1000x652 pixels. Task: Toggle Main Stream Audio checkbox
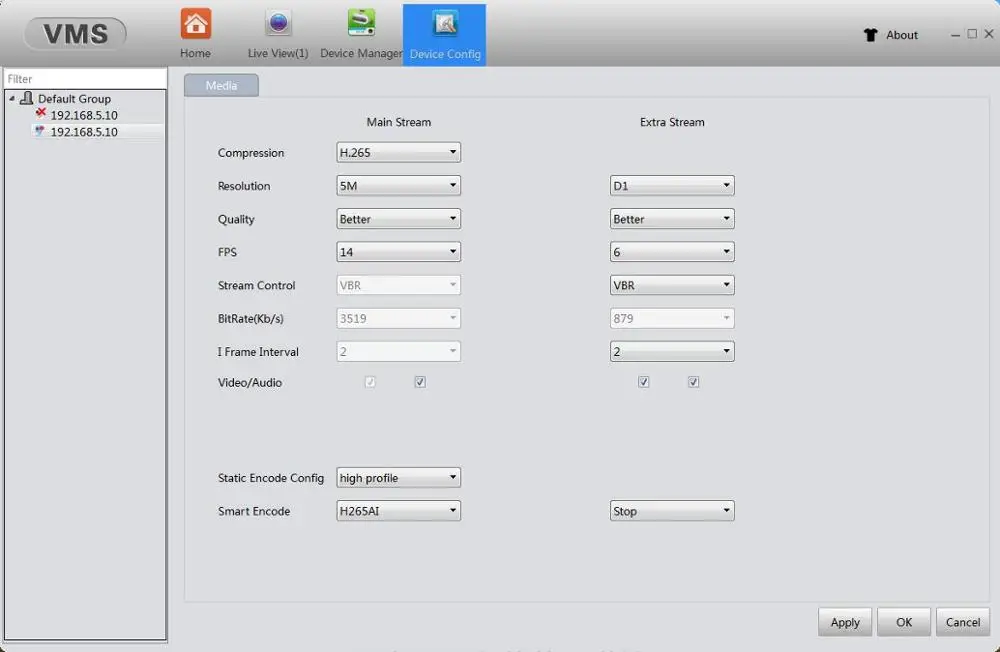420,382
